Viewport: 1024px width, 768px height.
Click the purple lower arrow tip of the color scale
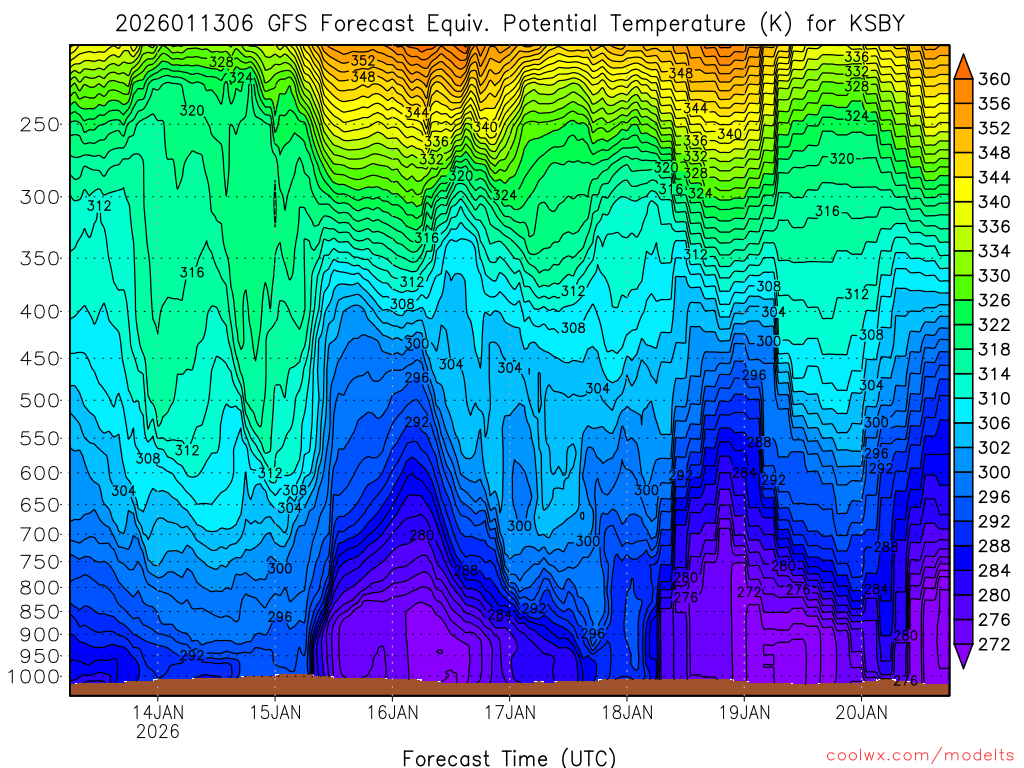click(x=963, y=656)
